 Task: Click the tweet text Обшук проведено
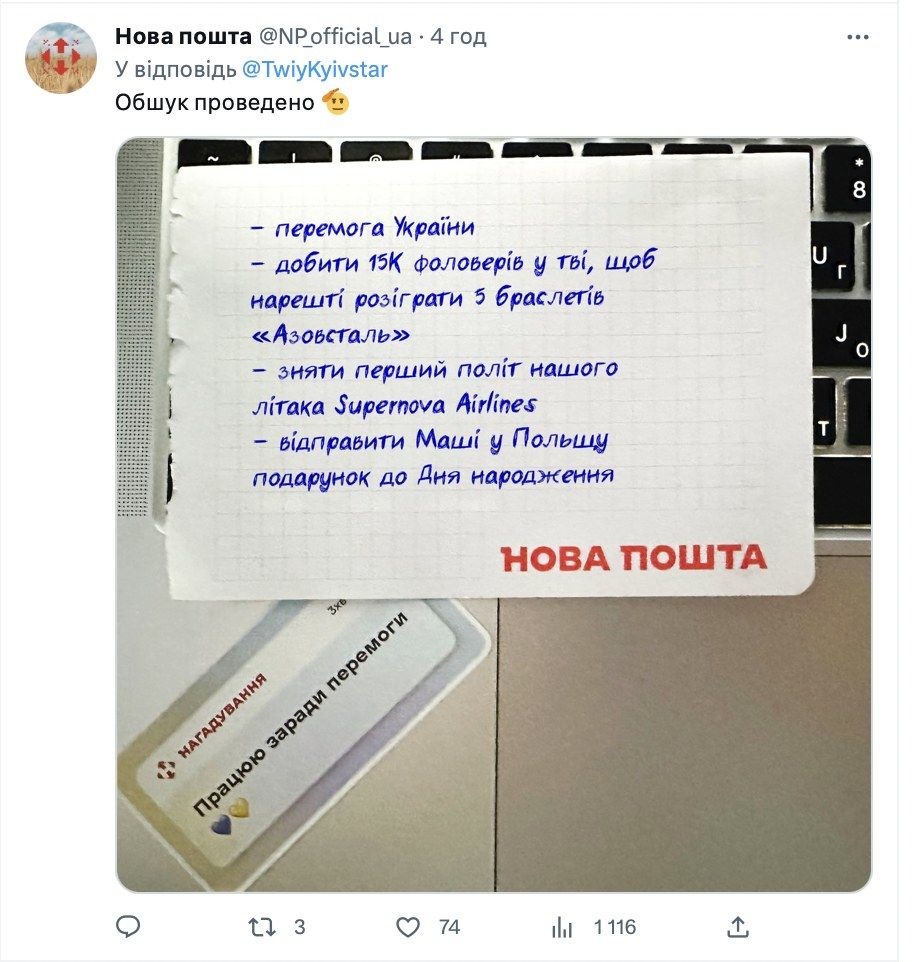pos(215,102)
